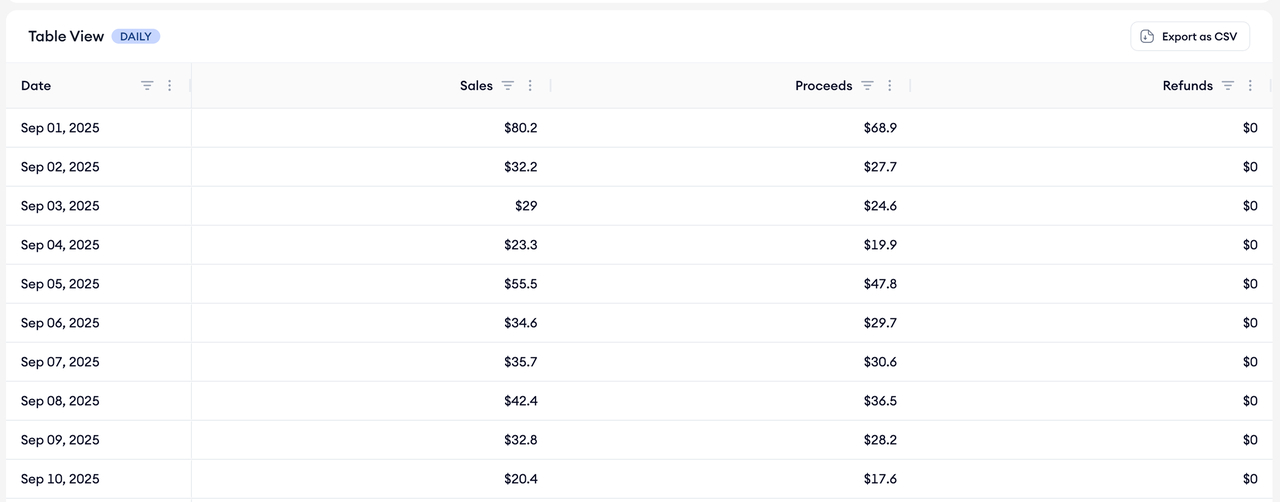
Task: Sort by the Proceeds column header
Action: tap(823, 86)
